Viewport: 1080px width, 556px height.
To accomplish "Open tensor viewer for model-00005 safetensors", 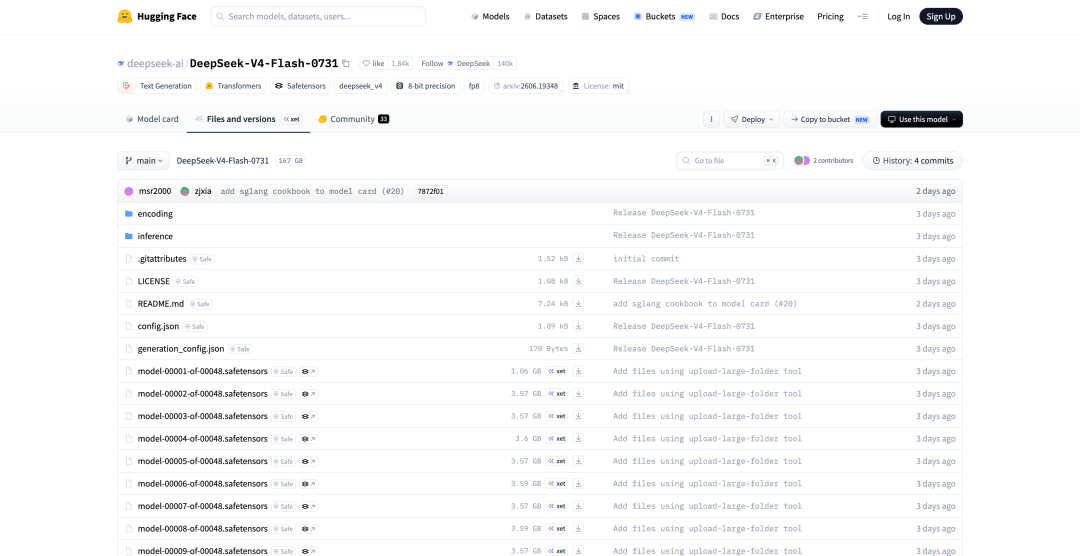I will (x=309, y=461).
